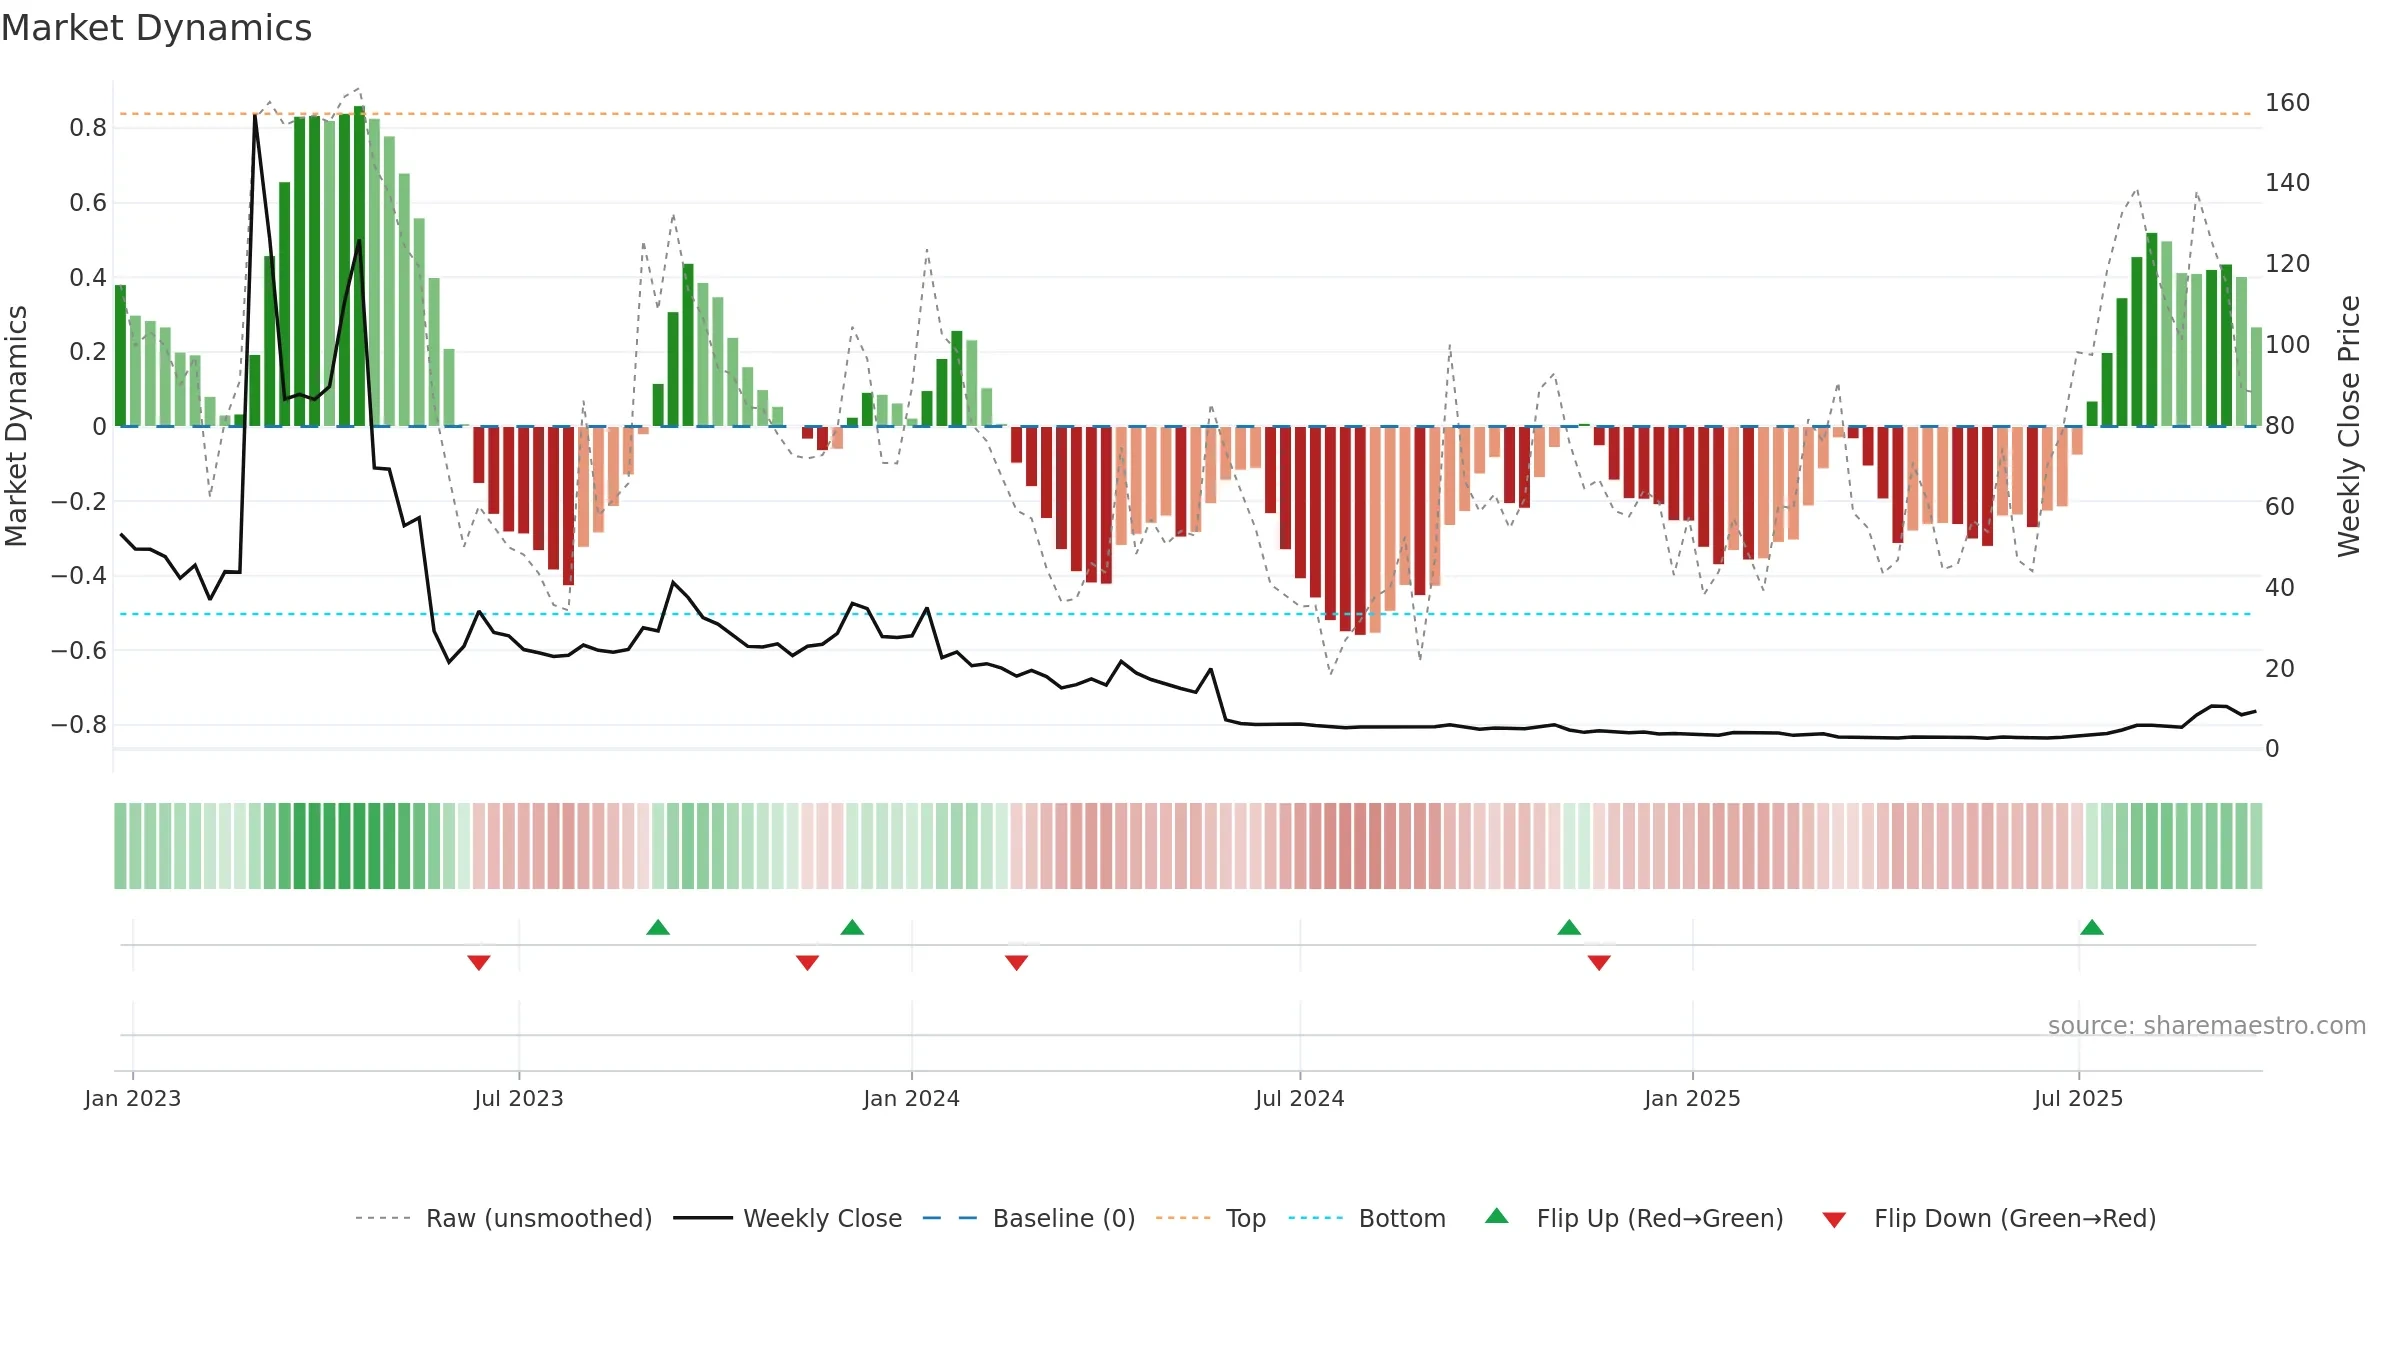This screenshot has width=2400, height=1350.
Task: Click the red Flip Down triangle in legend
Action: click(1834, 1220)
